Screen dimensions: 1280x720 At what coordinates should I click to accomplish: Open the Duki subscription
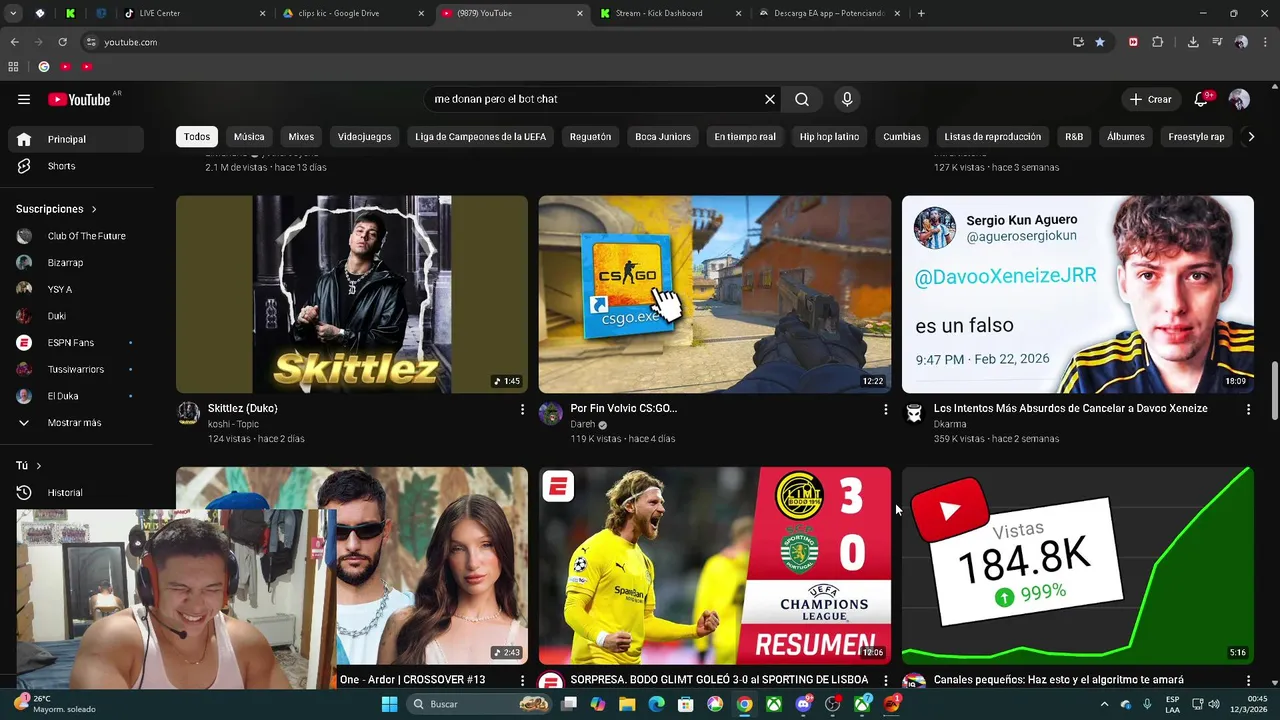point(78,316)
